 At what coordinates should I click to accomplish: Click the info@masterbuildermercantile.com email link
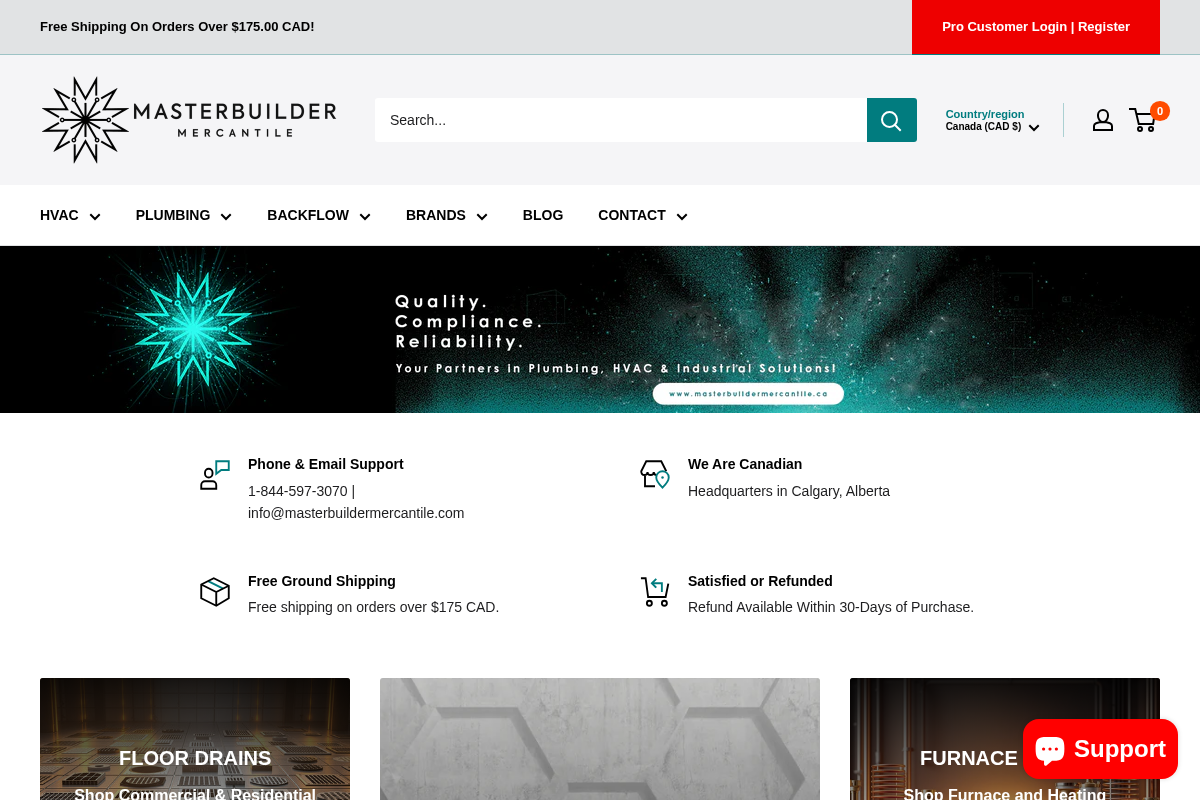coord(356,513)
